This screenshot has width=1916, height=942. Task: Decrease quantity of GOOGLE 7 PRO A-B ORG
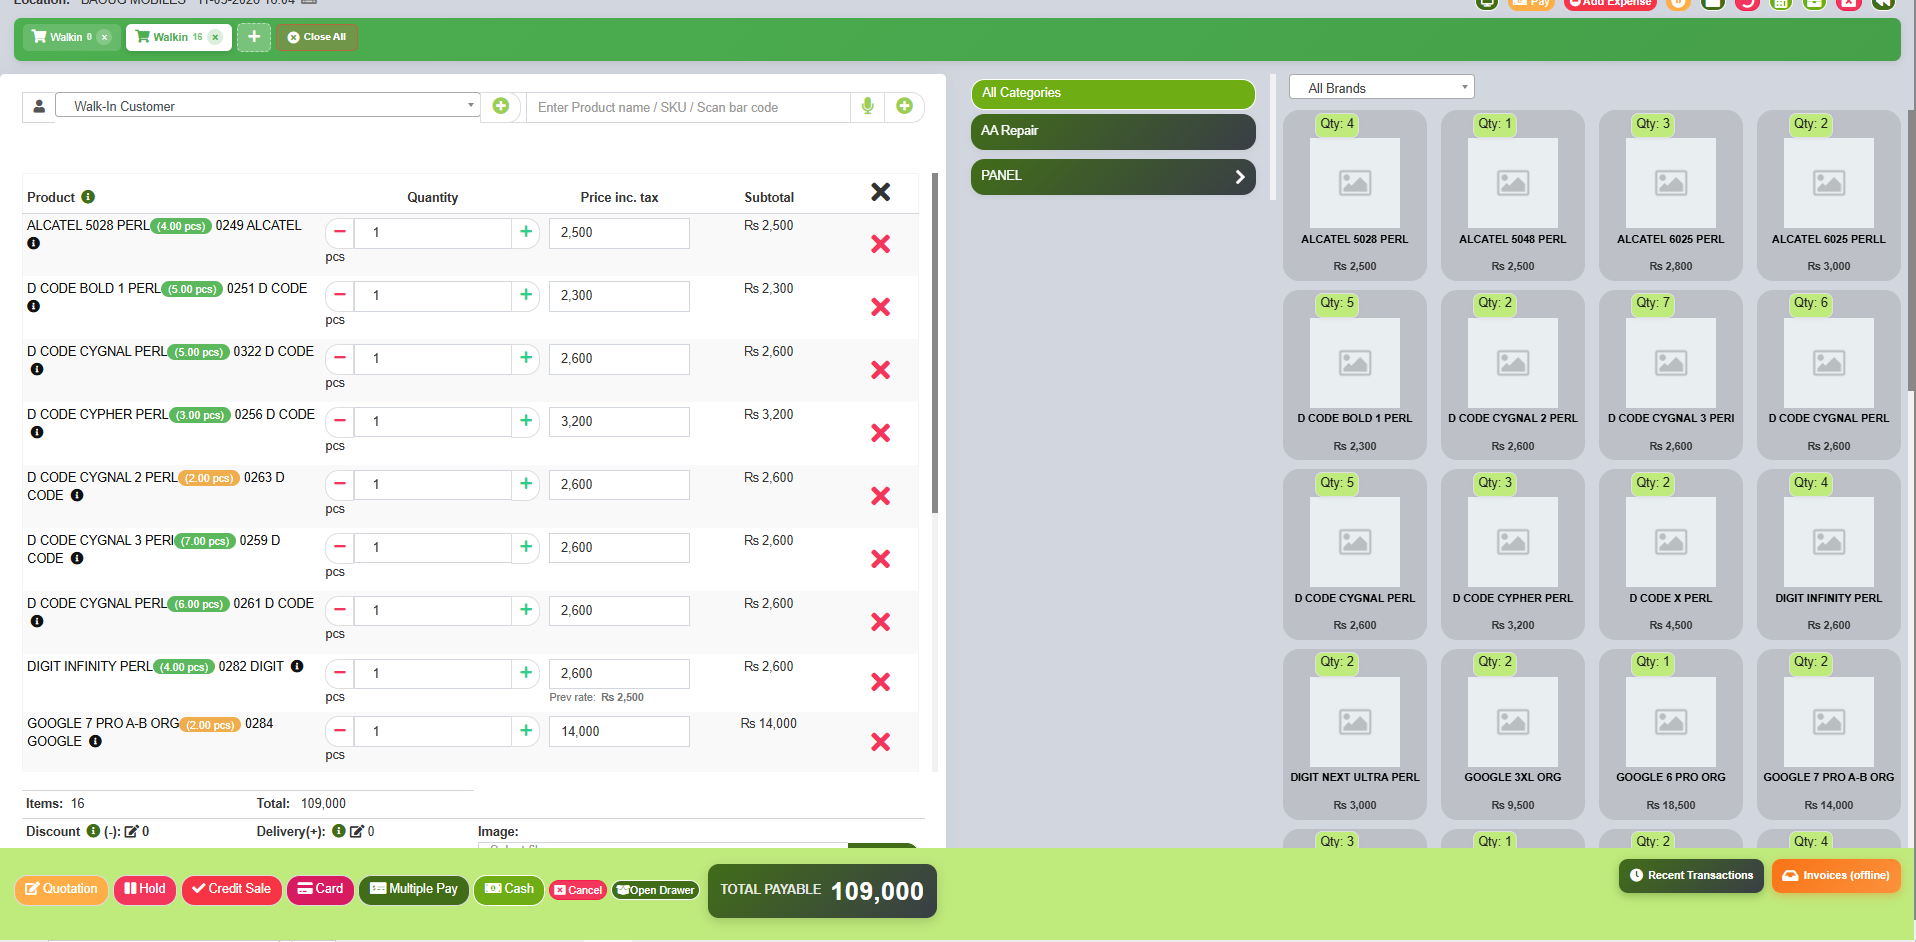tap(338, 731)
